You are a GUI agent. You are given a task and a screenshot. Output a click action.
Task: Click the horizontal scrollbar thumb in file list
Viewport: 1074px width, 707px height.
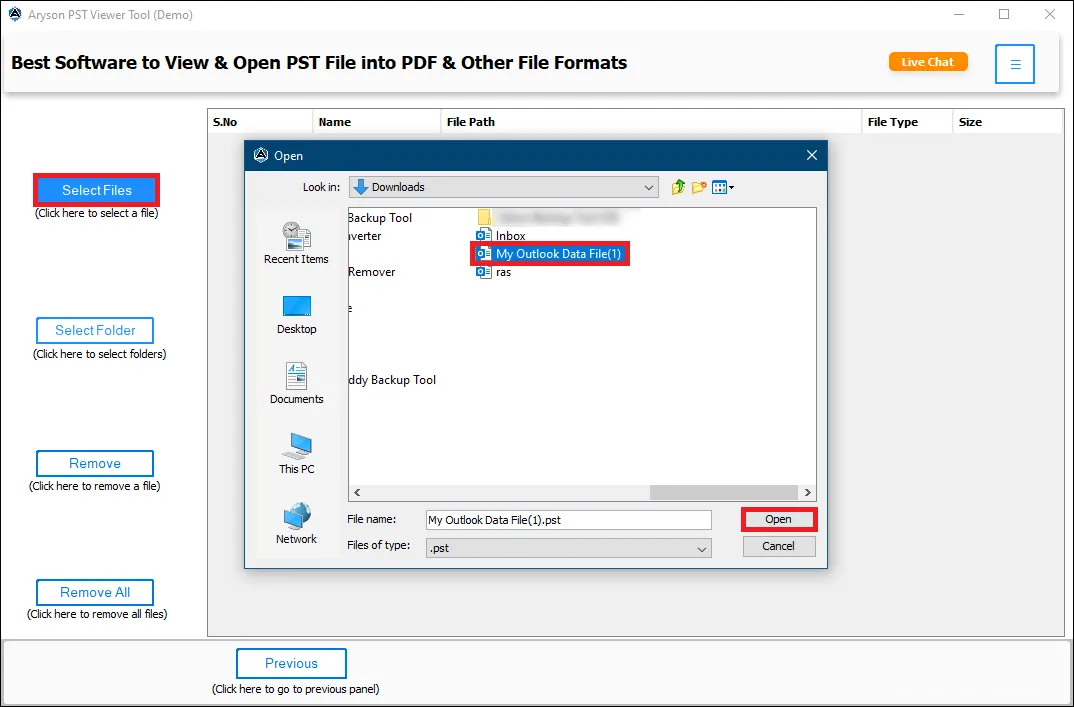724,493
